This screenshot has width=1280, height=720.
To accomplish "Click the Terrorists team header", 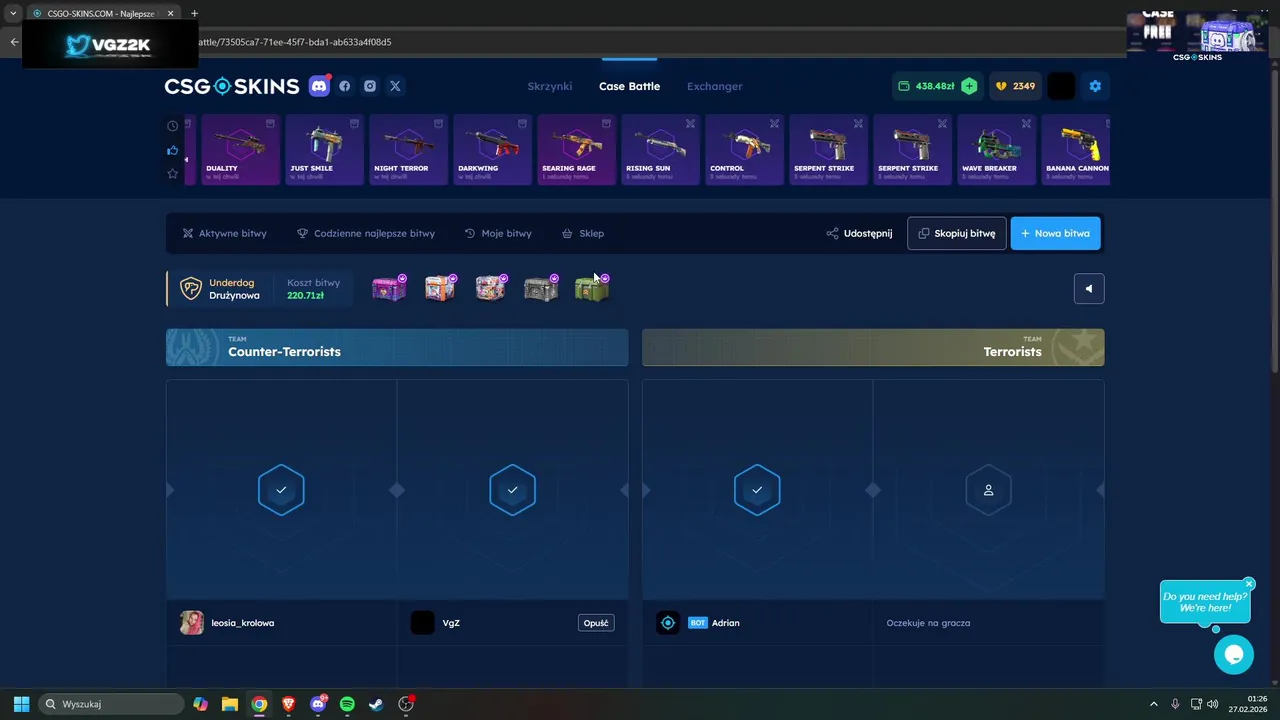I will pyautogui.click(x=873, y=347).
